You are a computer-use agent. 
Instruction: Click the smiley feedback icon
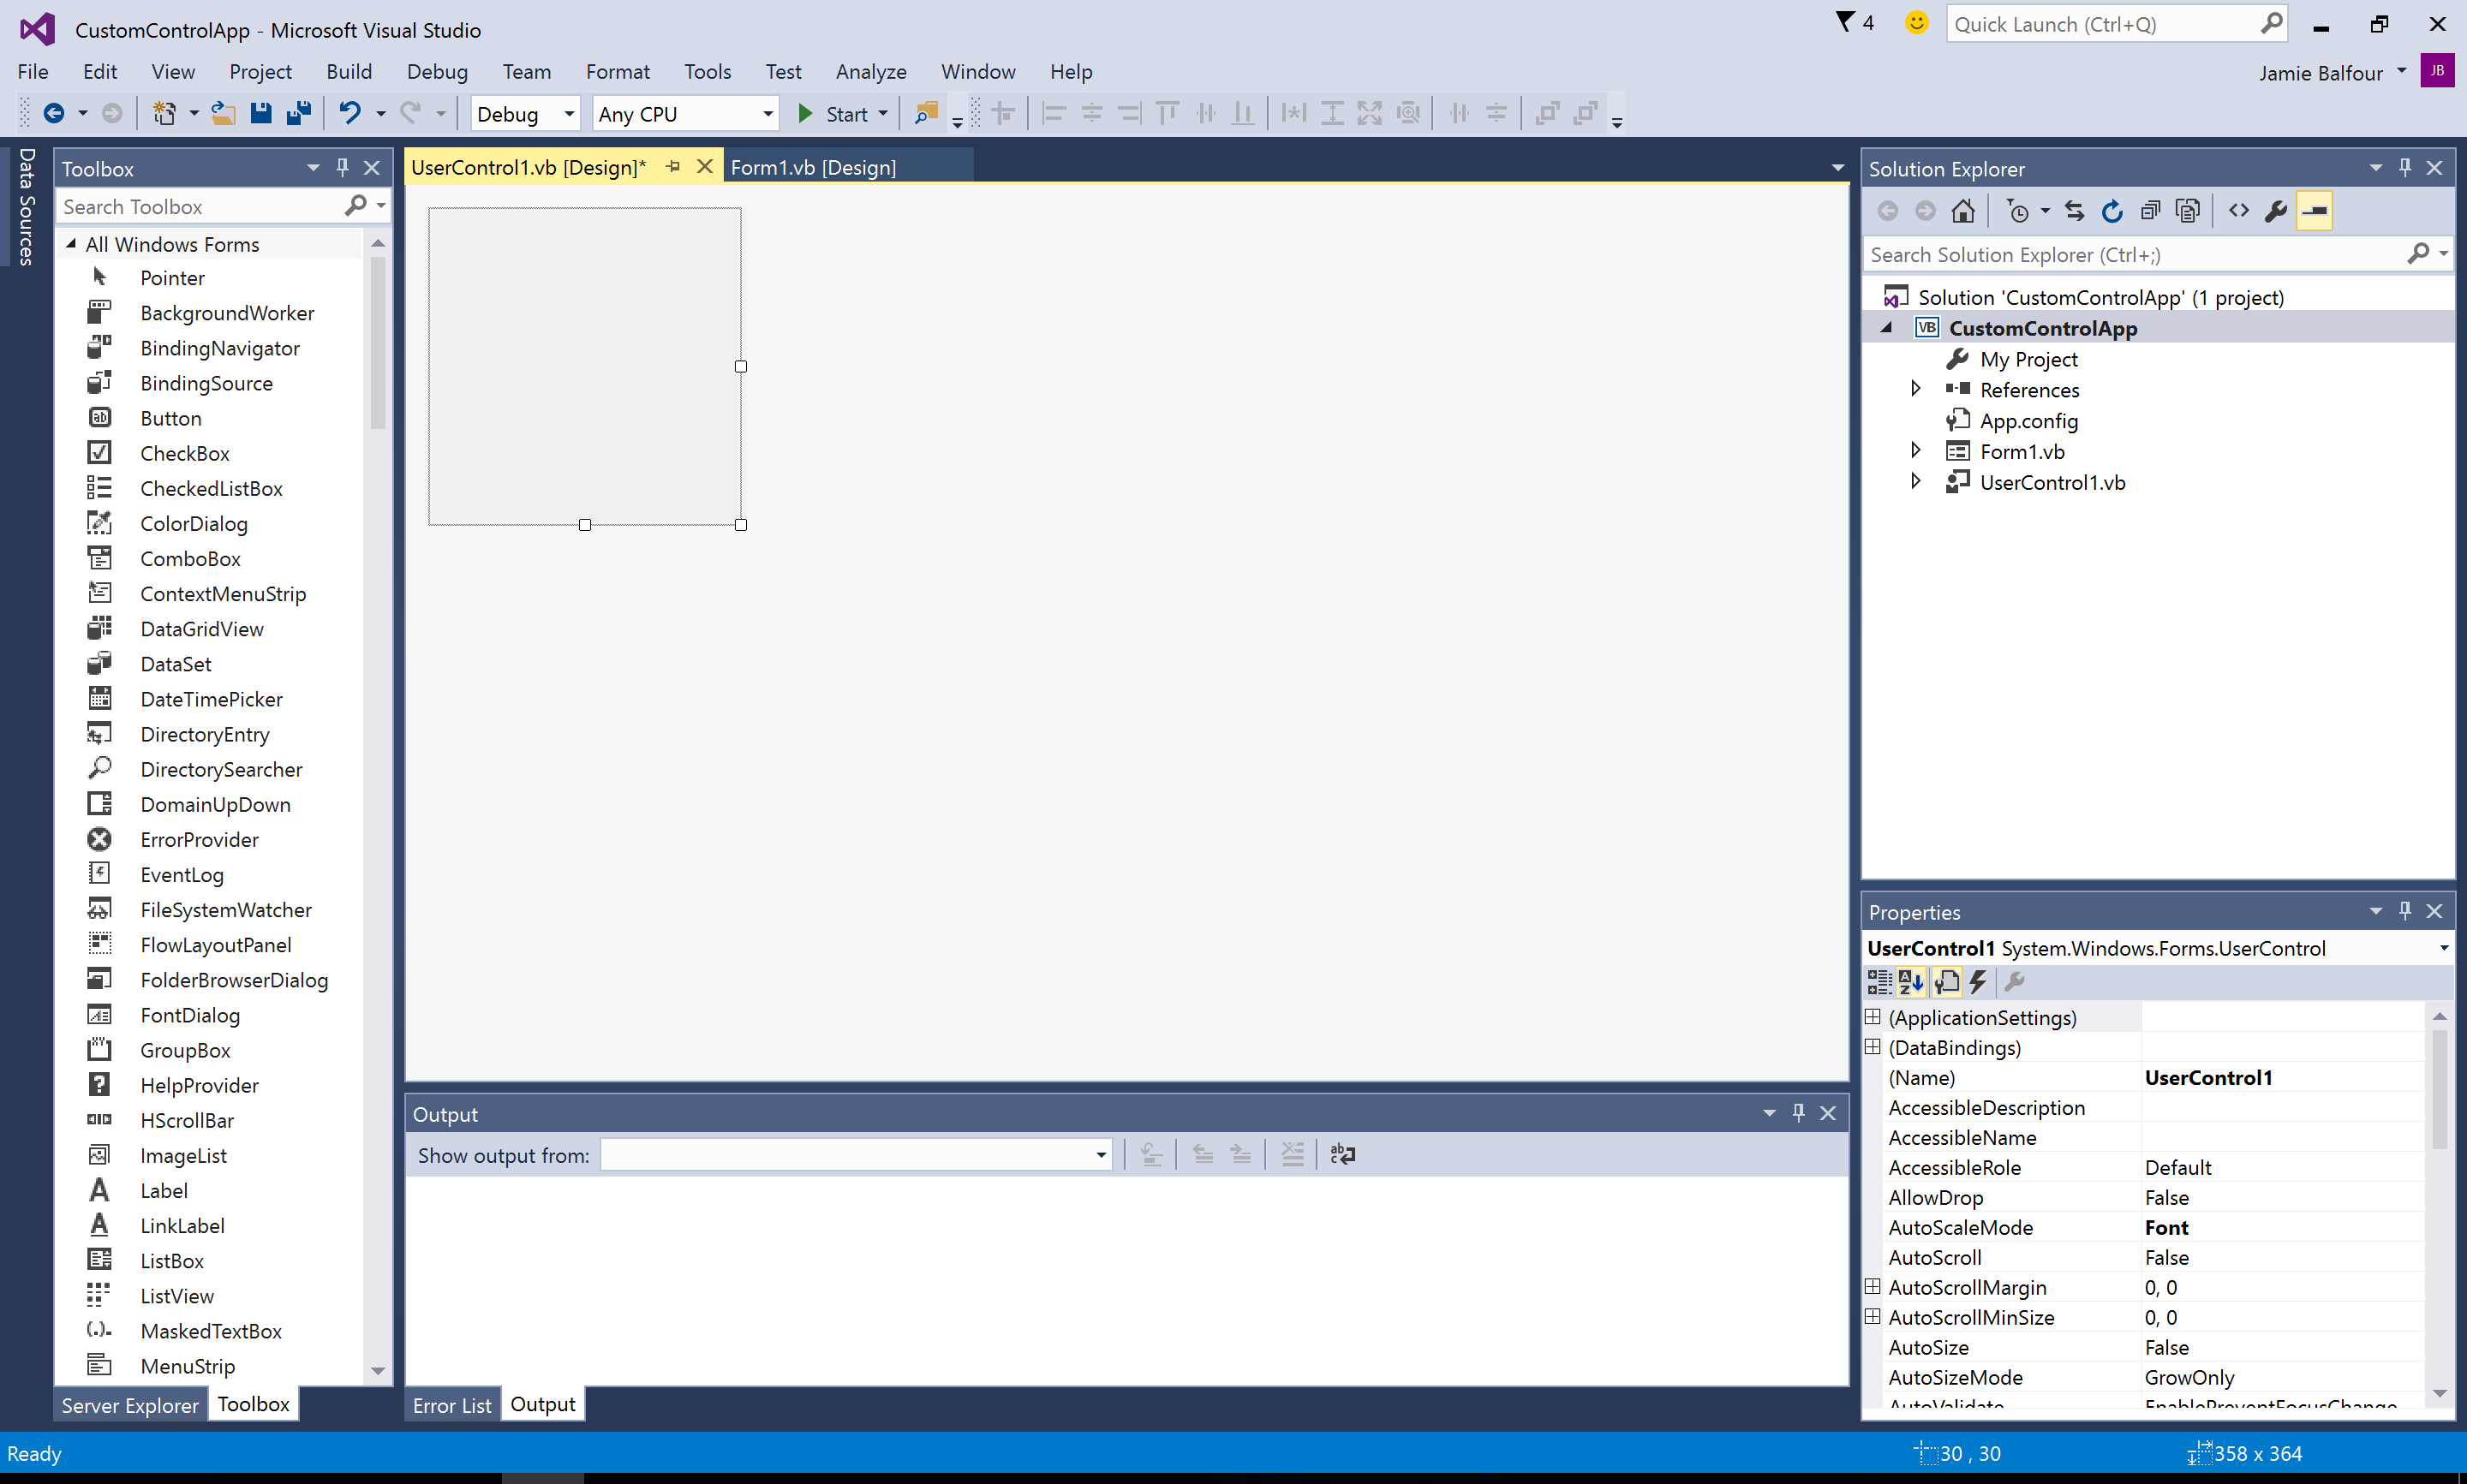point(1916,22)
